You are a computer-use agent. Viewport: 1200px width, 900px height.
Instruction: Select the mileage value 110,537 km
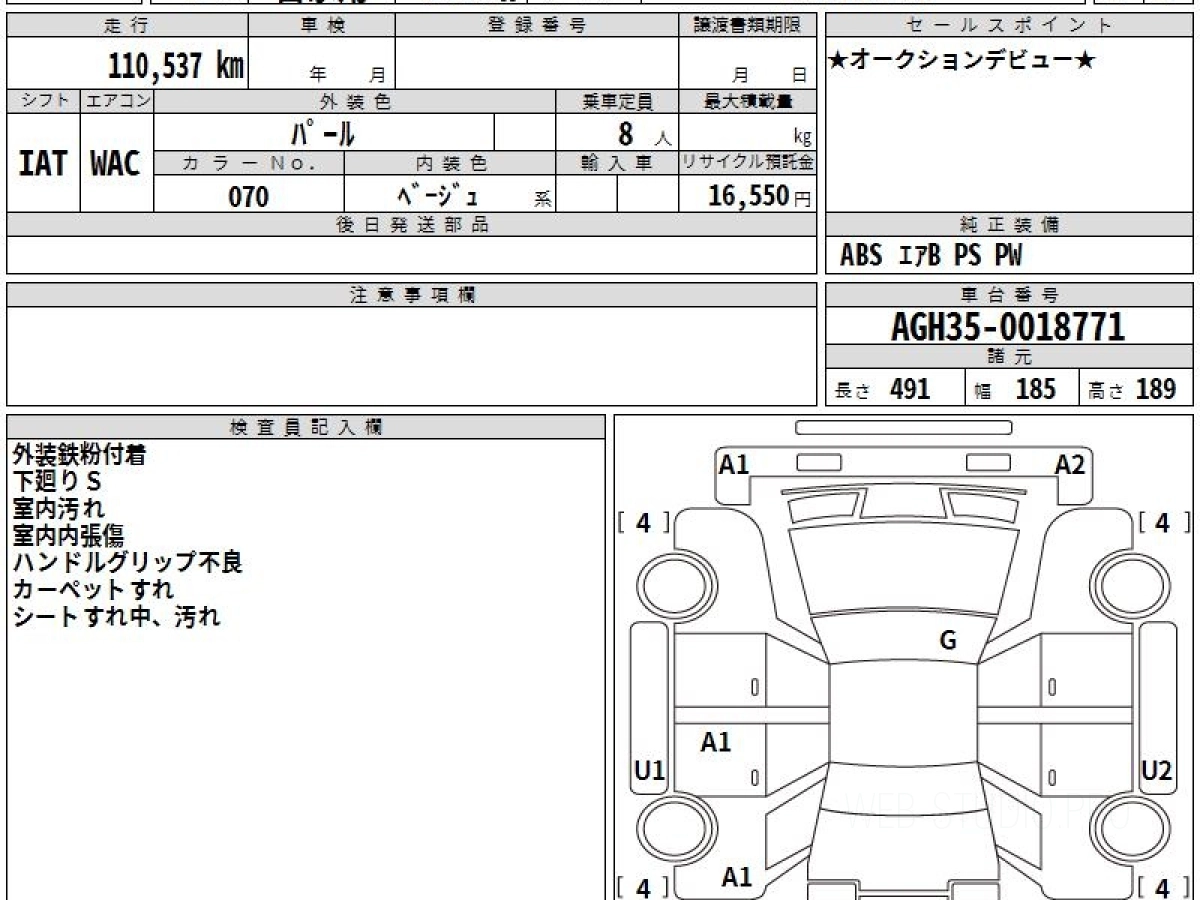tap(176, 65)
